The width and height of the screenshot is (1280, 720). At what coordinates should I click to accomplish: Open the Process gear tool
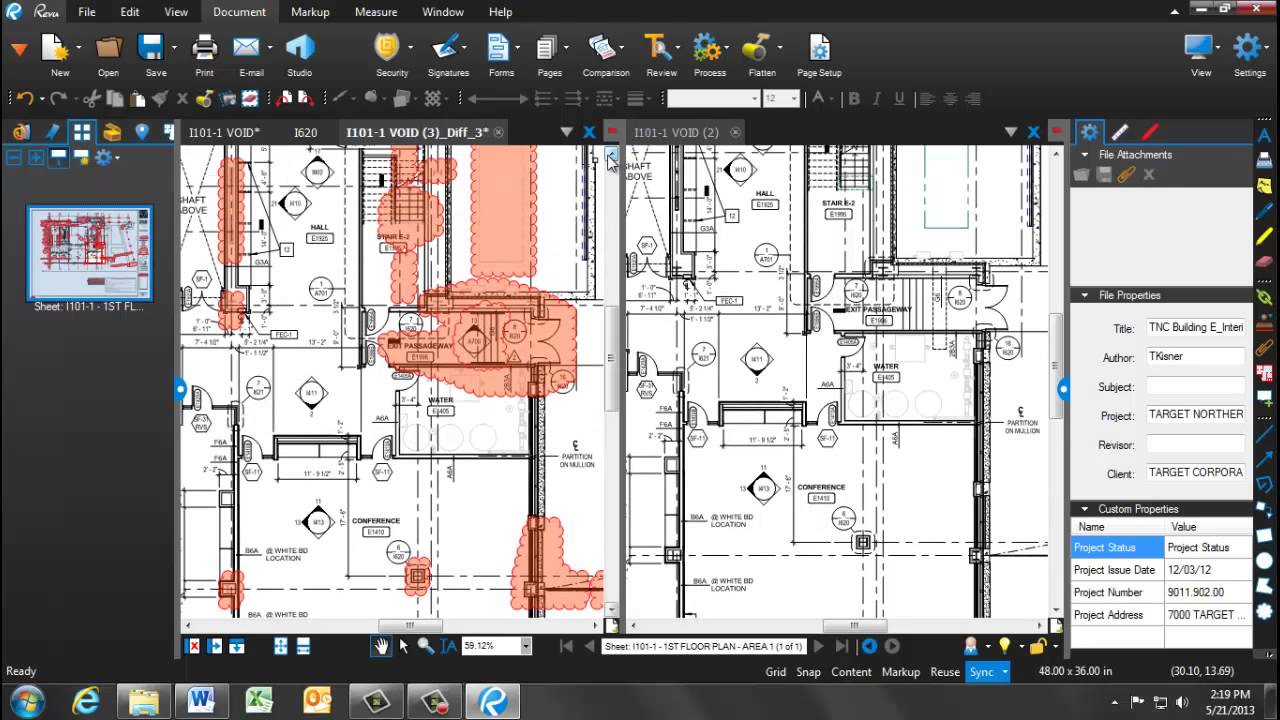coord(707,48)
